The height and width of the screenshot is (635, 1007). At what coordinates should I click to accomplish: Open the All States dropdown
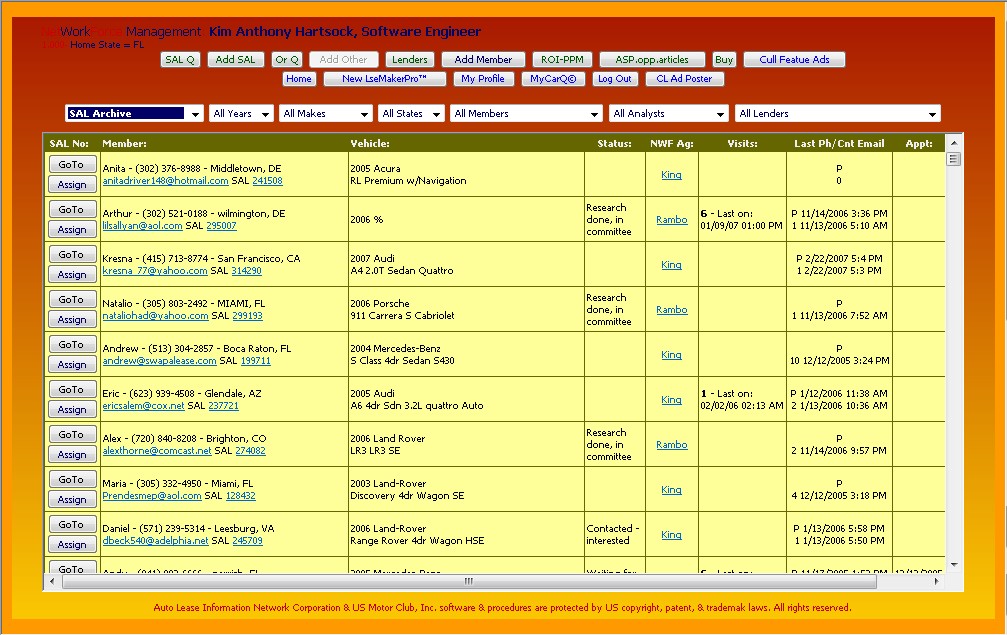(411, 114)
